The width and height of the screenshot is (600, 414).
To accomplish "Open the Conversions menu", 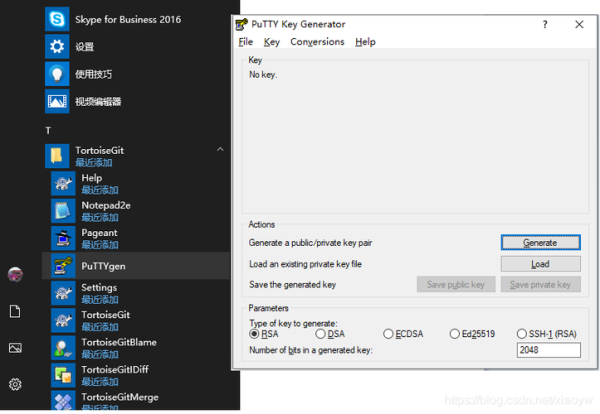I will click(317, 42).
